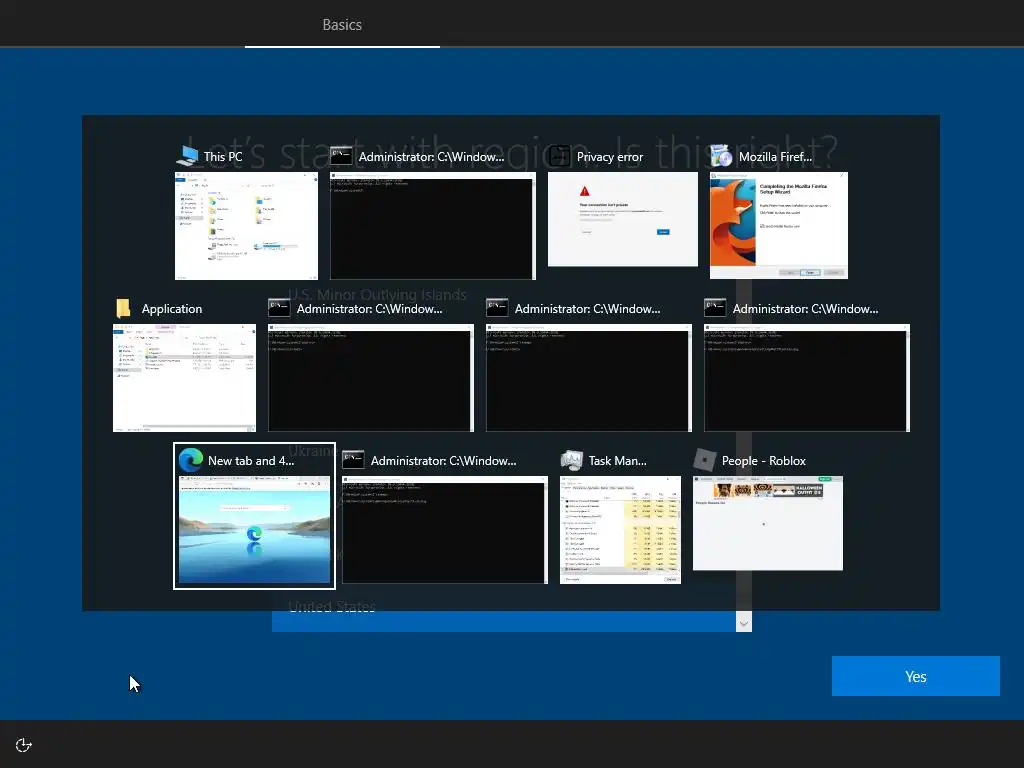Click the Edge icon for New tab

(x=191, y=460)
